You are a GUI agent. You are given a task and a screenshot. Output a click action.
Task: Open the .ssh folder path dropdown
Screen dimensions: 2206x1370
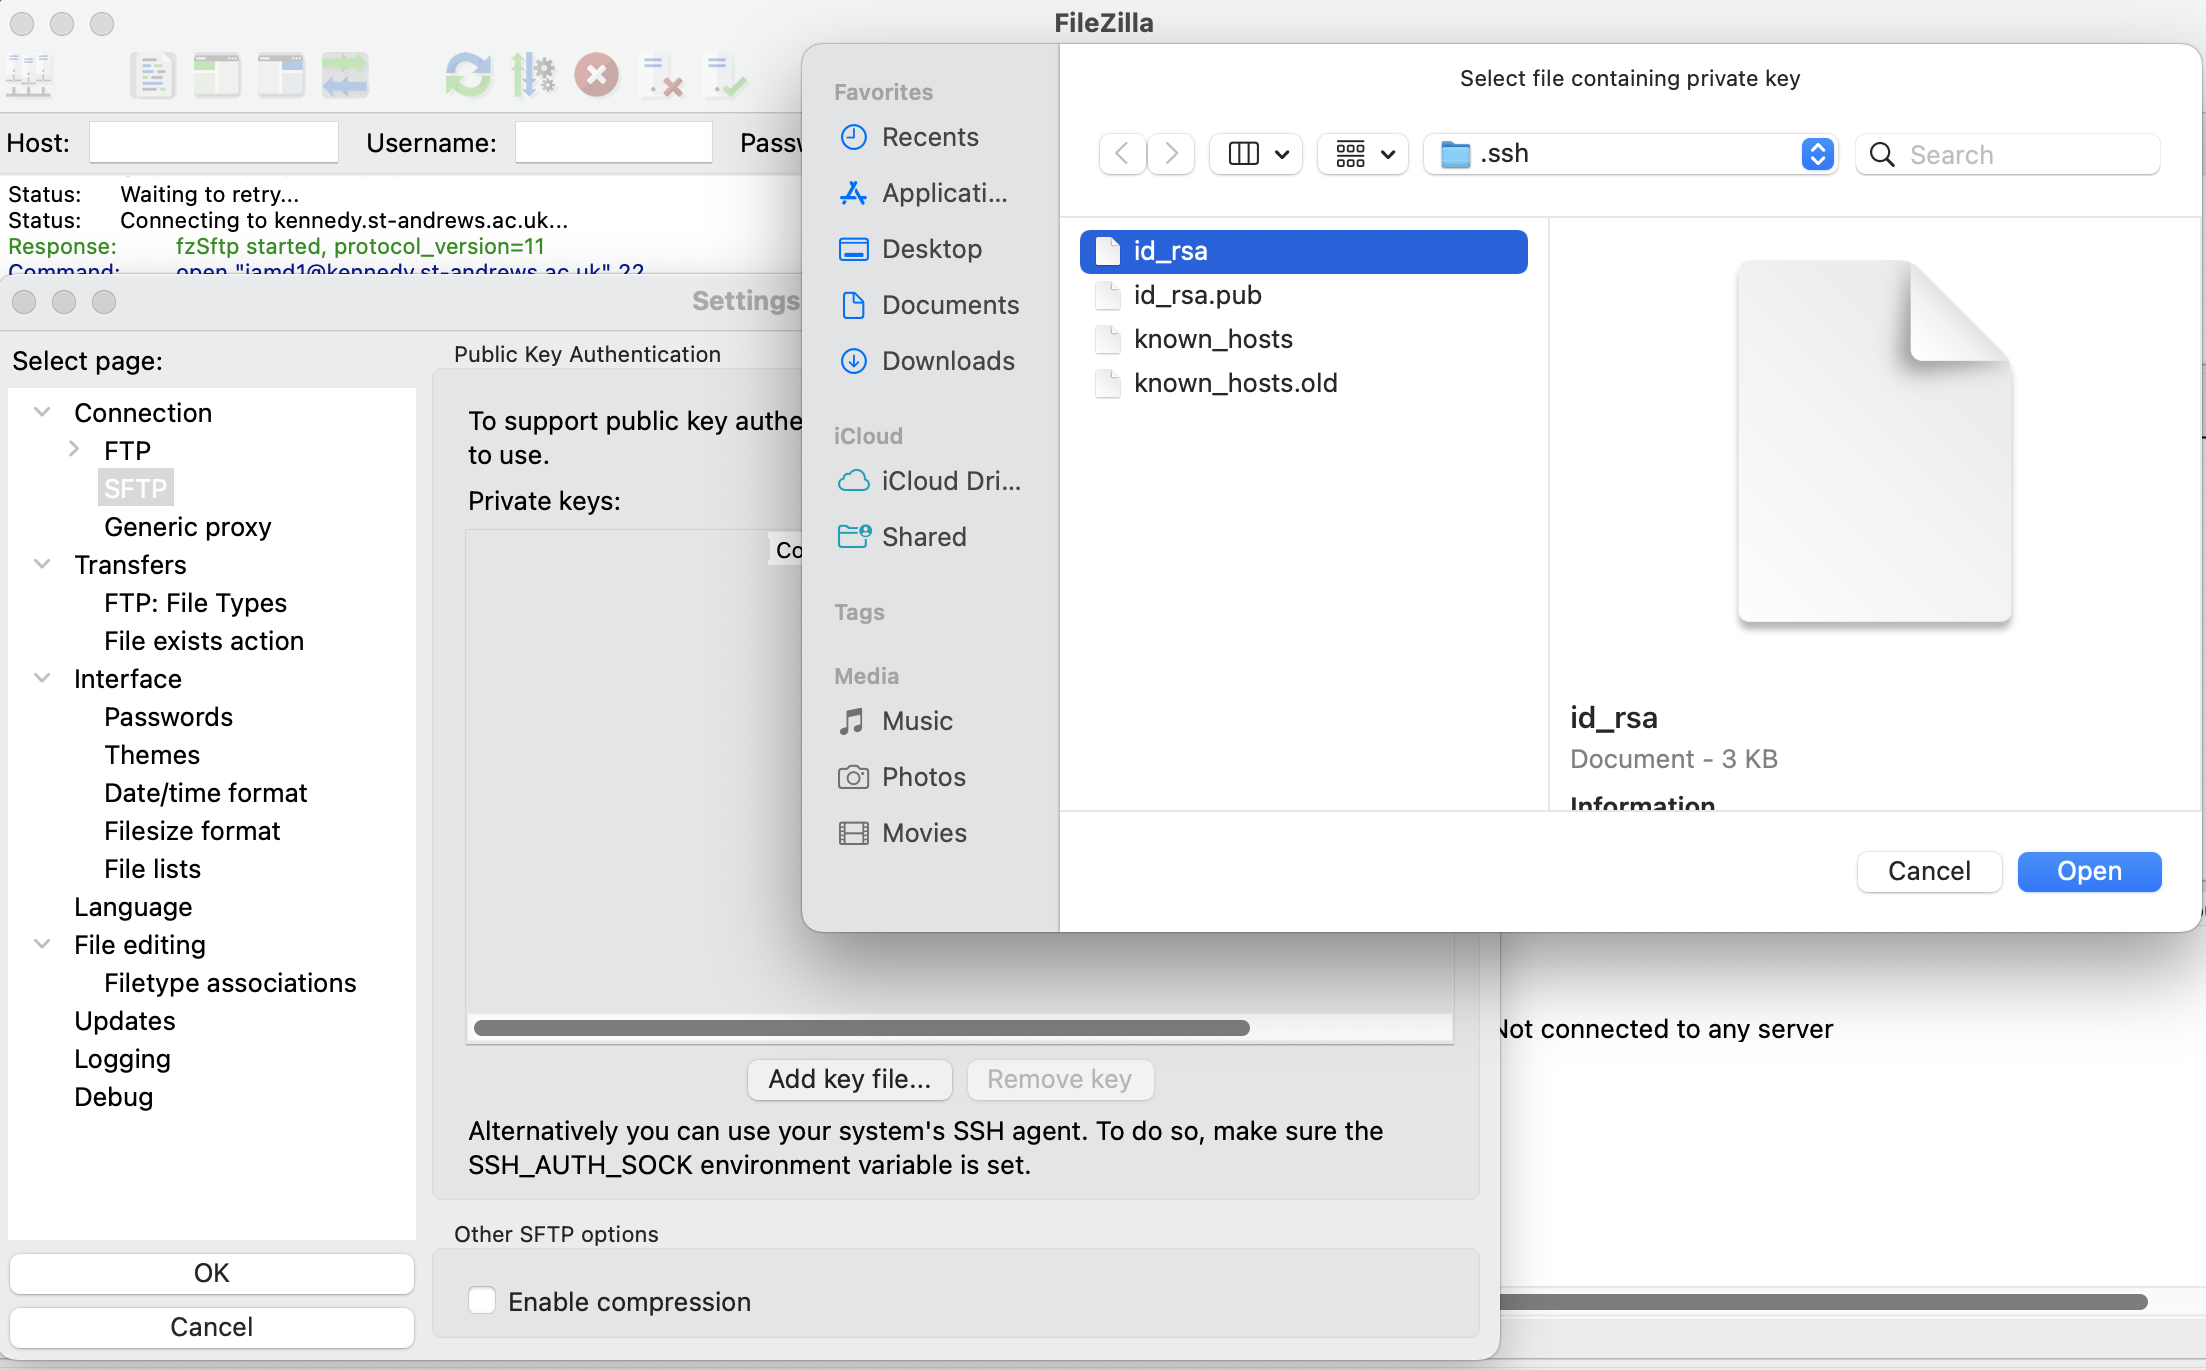click(1630, 154)
